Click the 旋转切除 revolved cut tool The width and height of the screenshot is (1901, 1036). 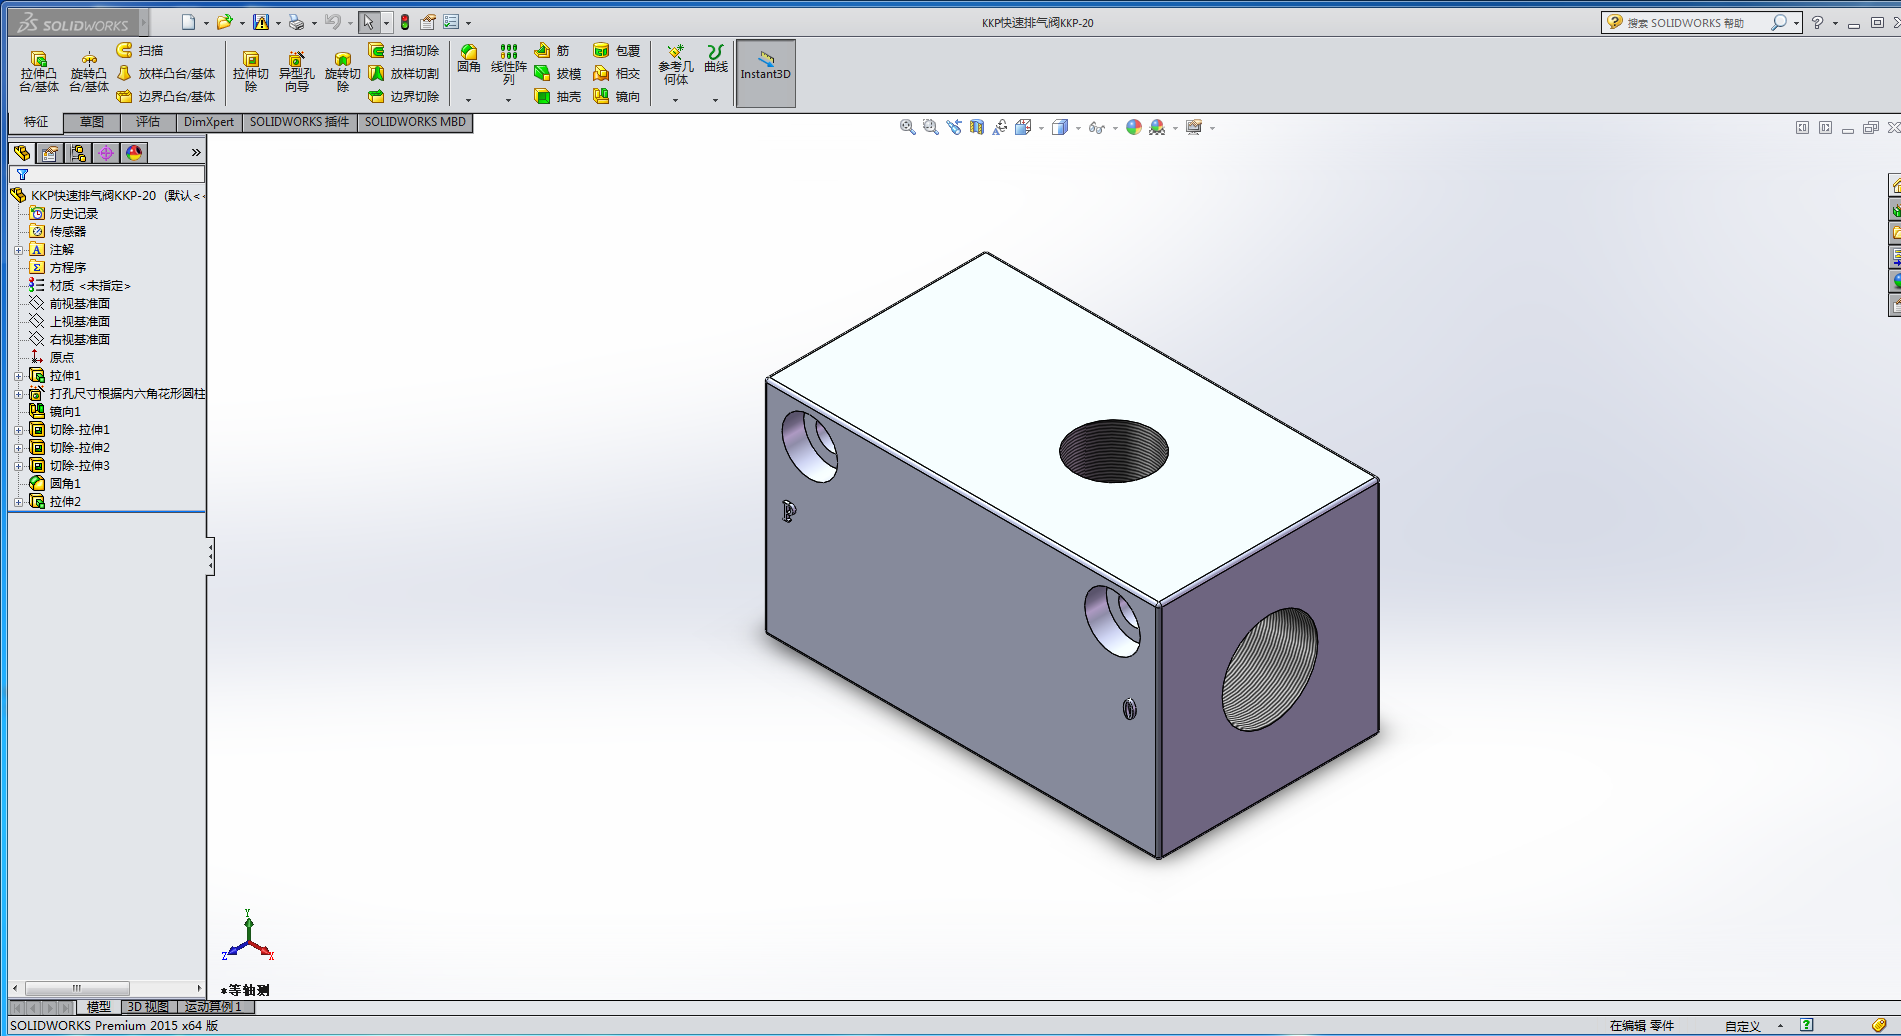[342, 72]
